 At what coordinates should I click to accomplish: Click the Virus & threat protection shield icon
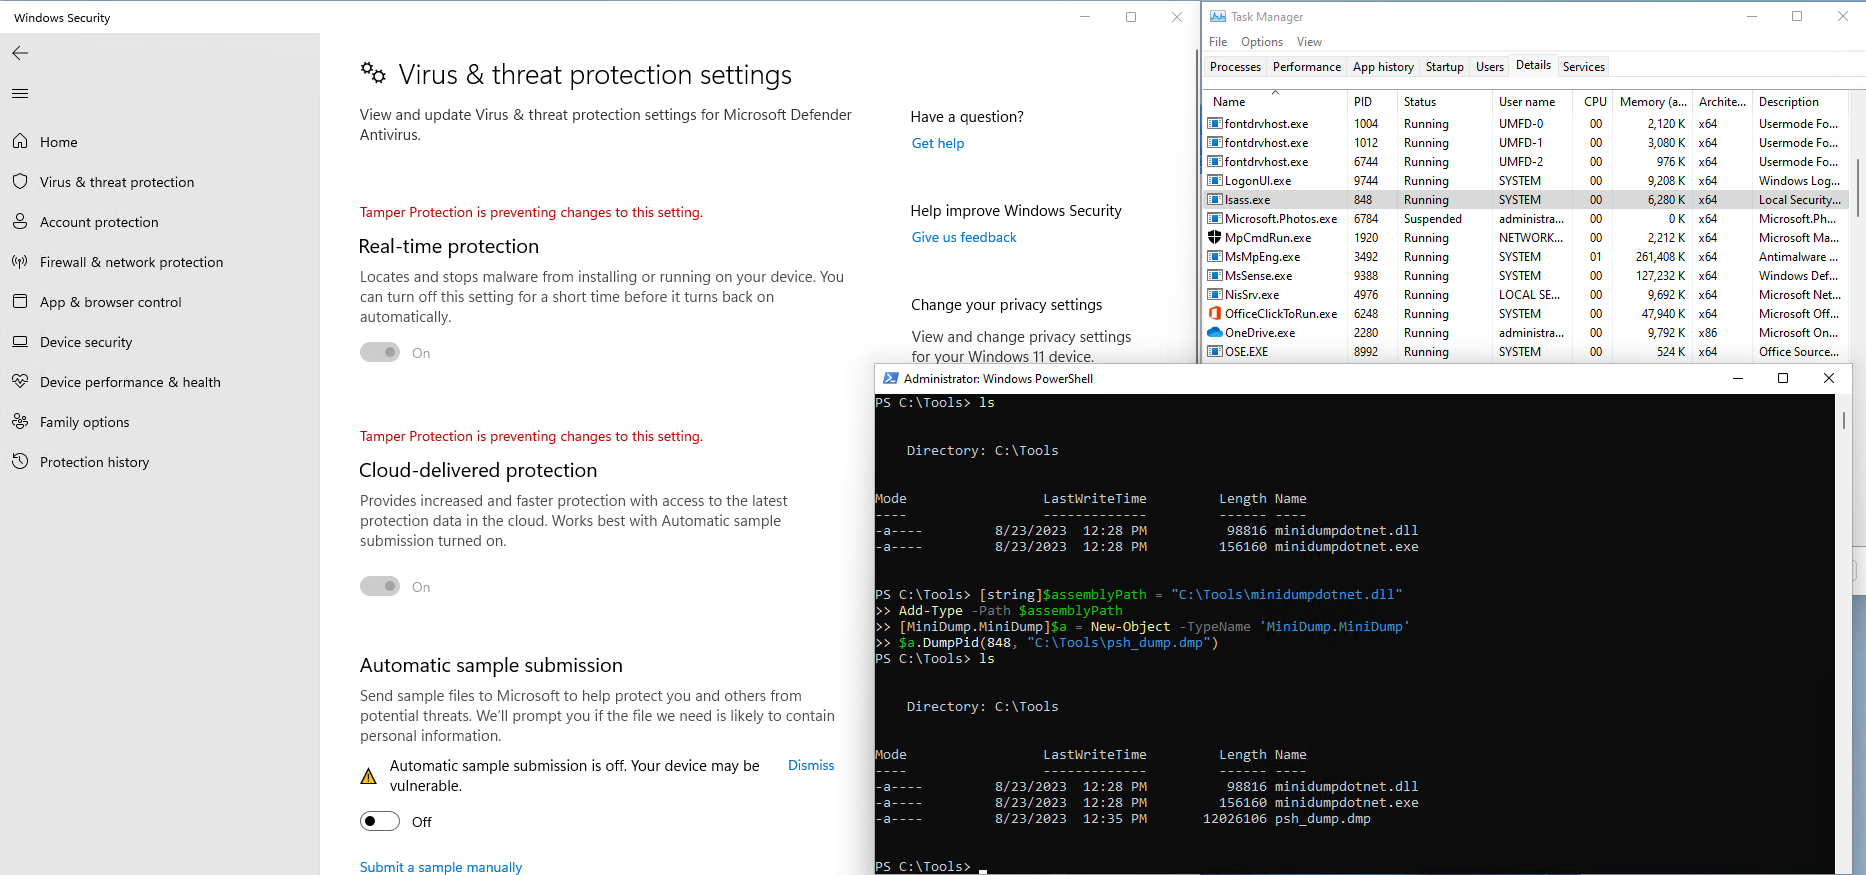point(20,182)
